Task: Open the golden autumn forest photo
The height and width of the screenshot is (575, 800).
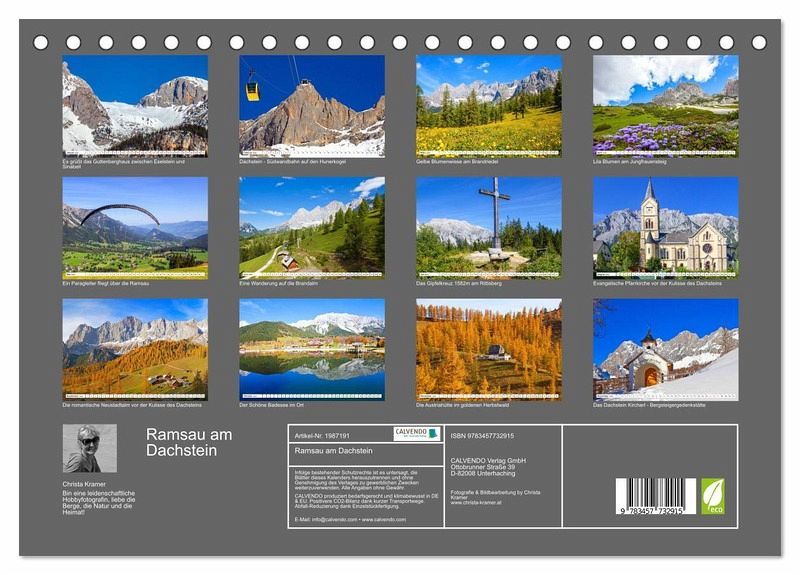Action: 489,349
